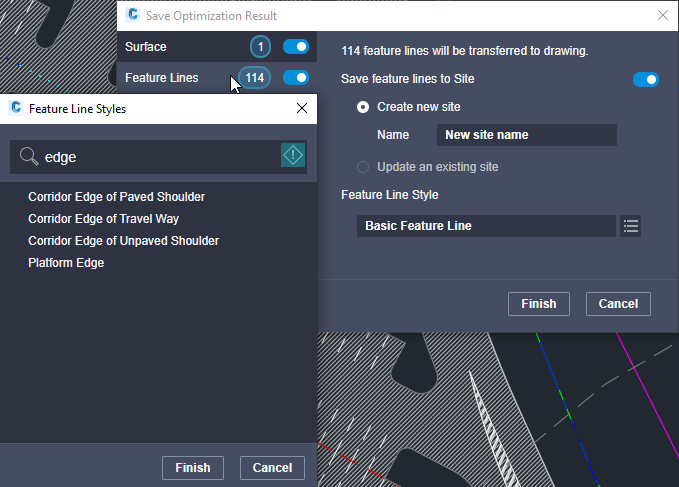This screenshot has width=679, height=487.
Task: Click the Feature Lines count badge showing 114
Action: click(255, 78)
